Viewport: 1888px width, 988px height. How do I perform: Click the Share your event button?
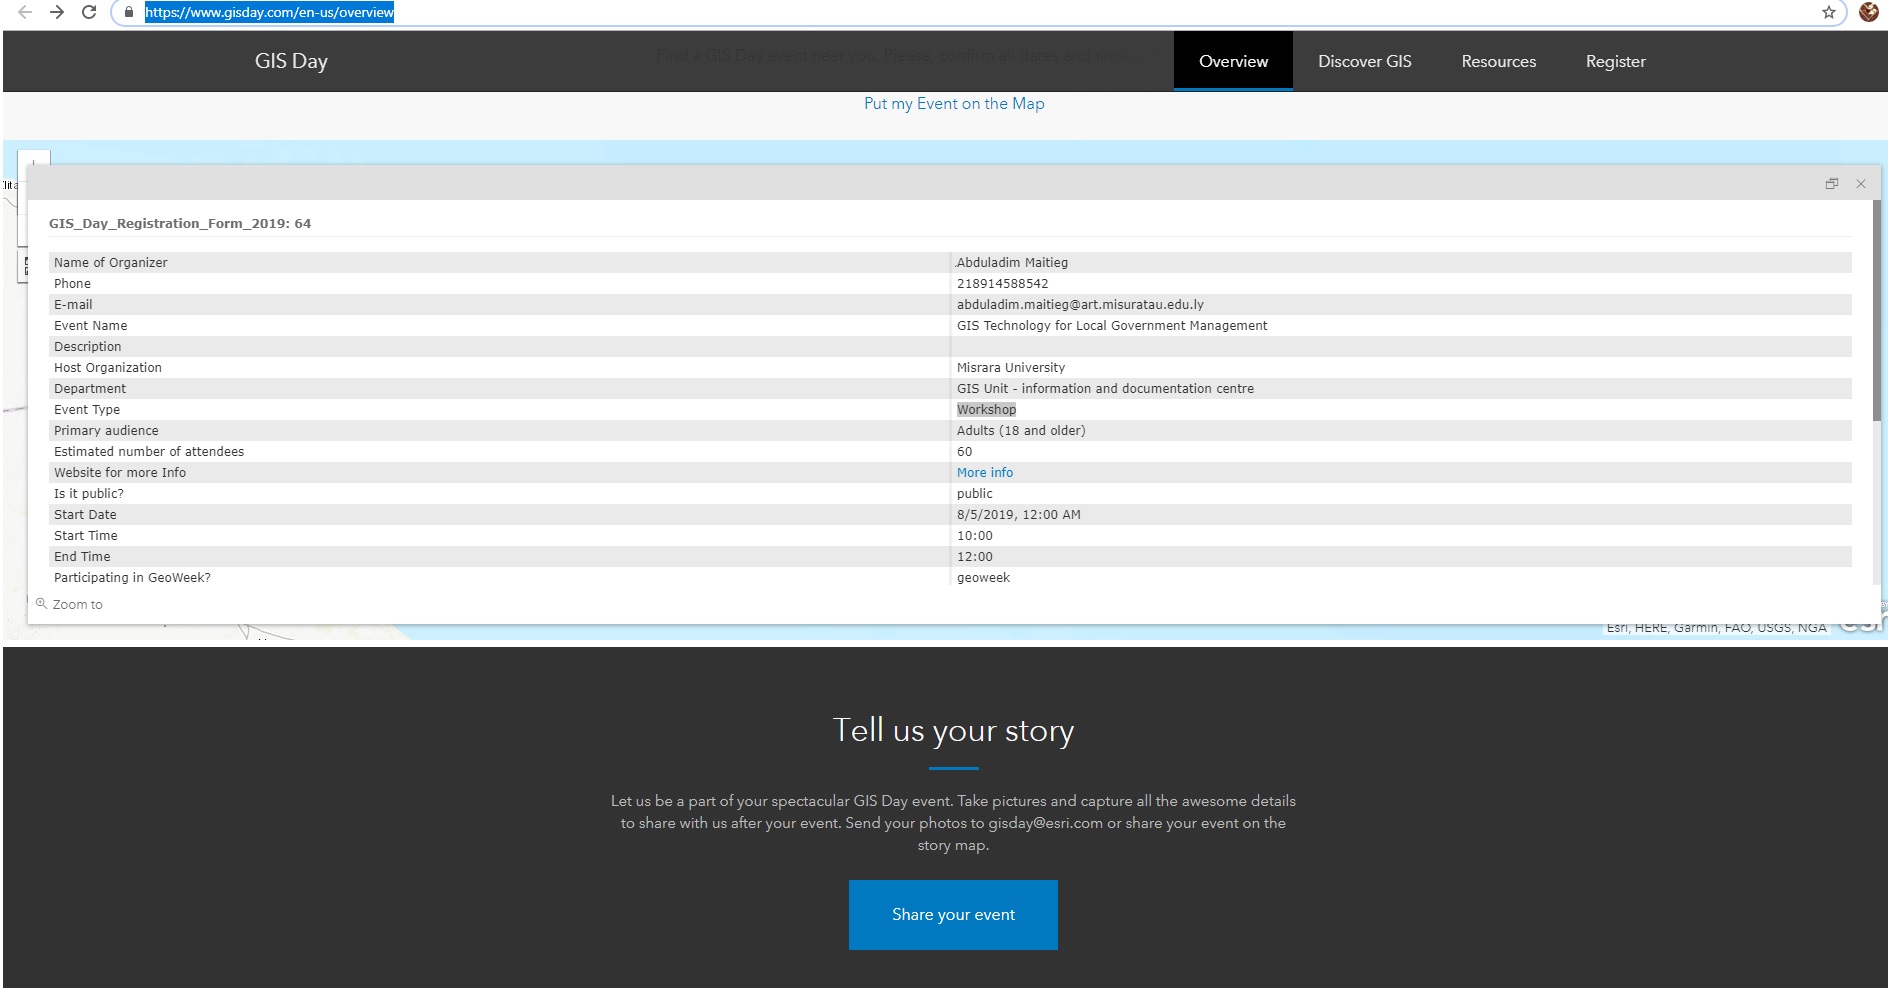pos(953,915)
